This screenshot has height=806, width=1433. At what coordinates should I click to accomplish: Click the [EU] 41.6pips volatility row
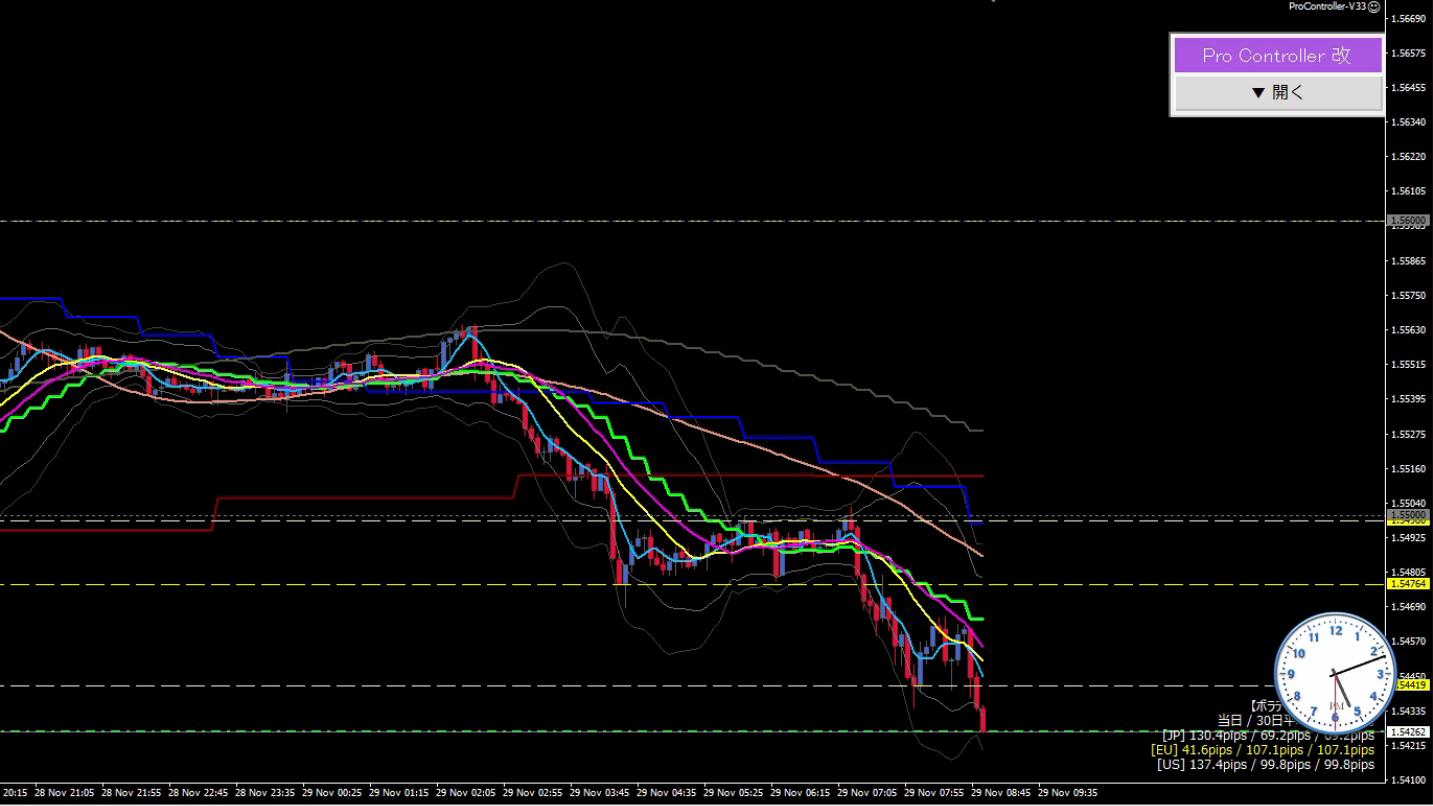[x=1262, y=749]
